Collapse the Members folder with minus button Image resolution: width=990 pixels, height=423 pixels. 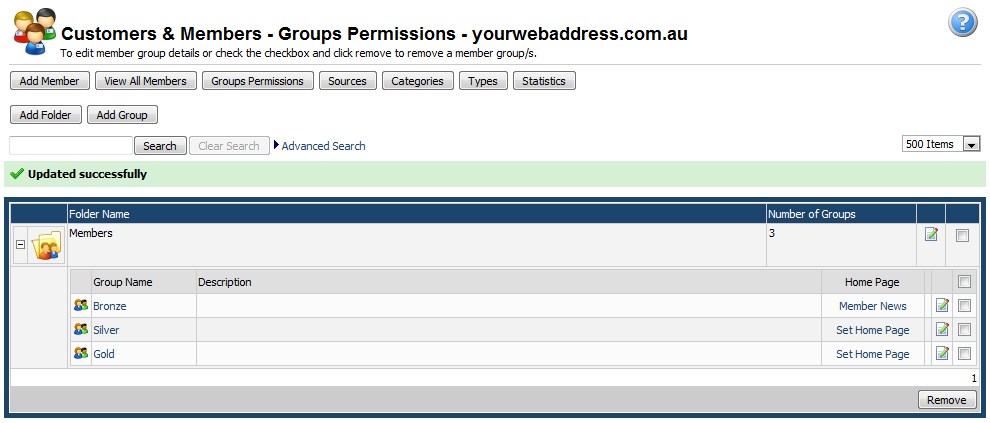[20, 244]
